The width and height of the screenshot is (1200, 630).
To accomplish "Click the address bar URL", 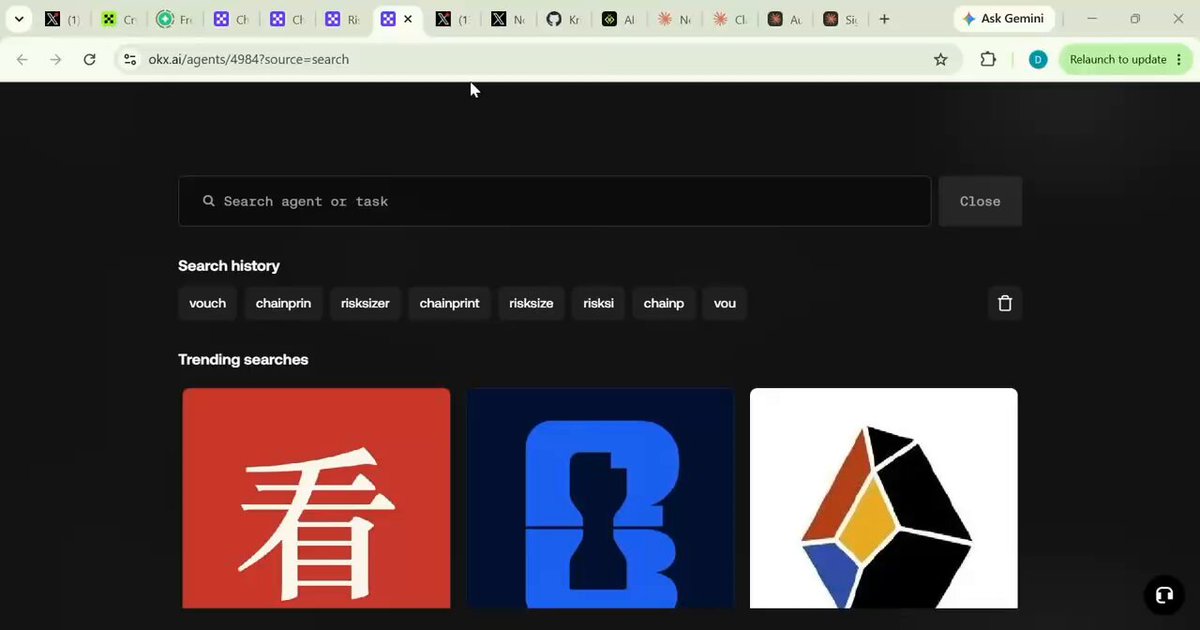I will click(x=249, y=59).
